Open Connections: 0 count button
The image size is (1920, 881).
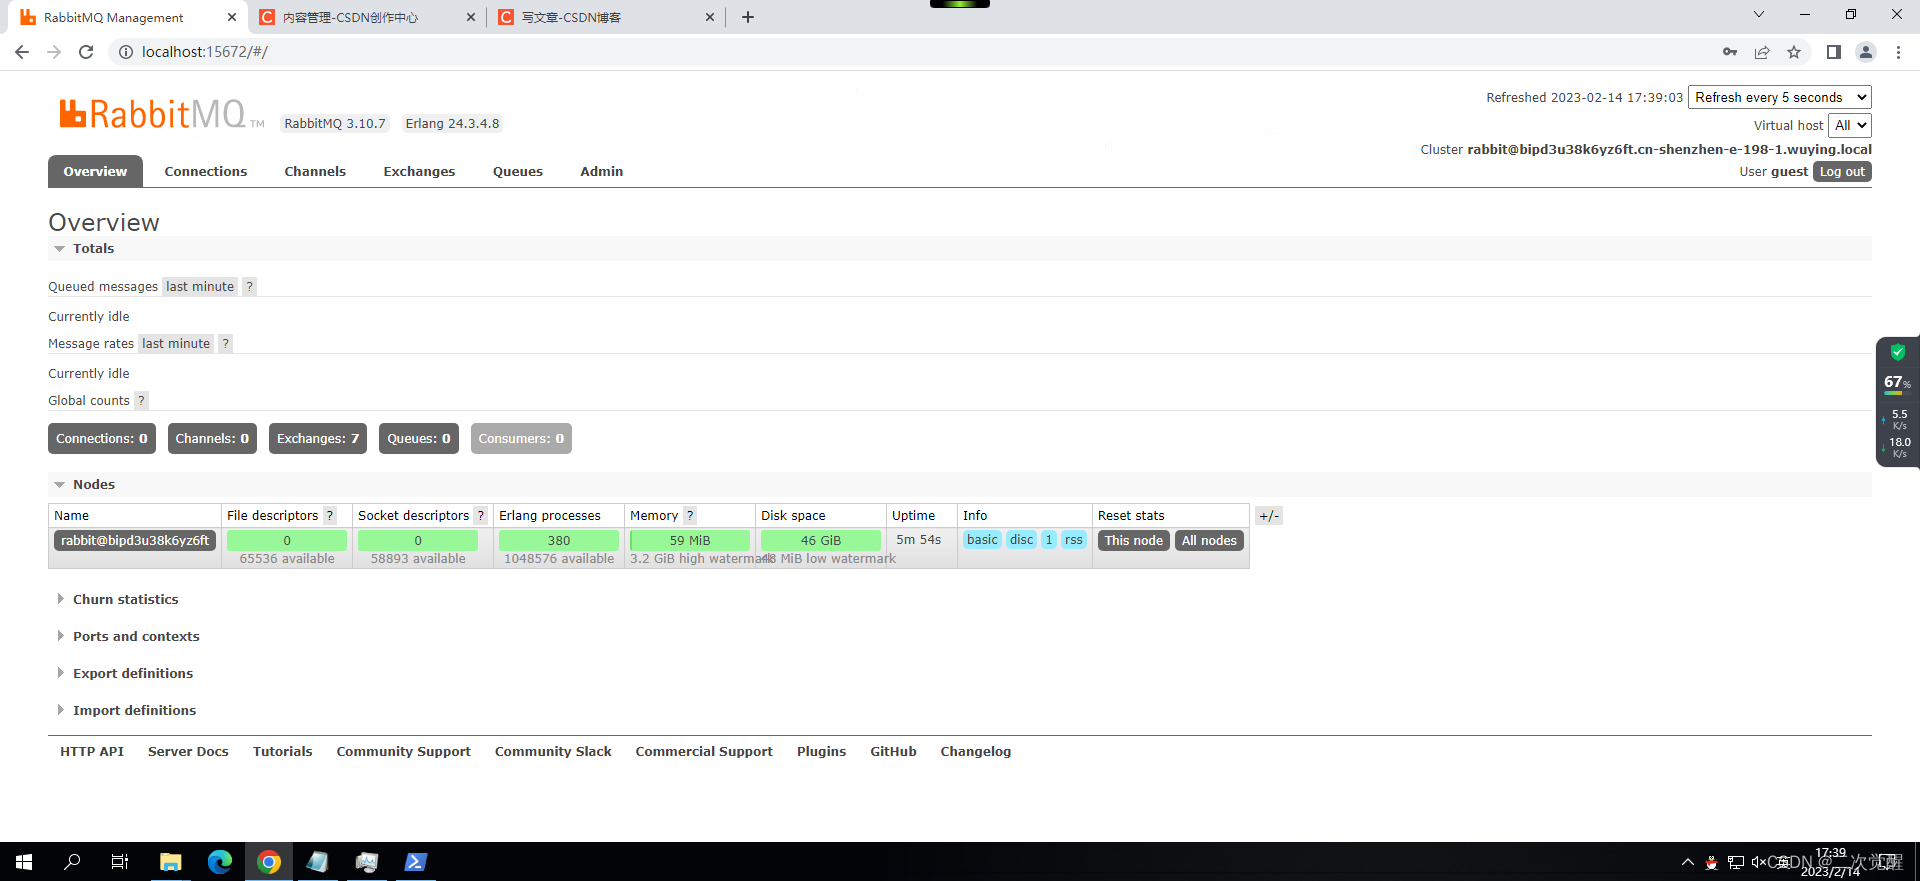[102, 438]
